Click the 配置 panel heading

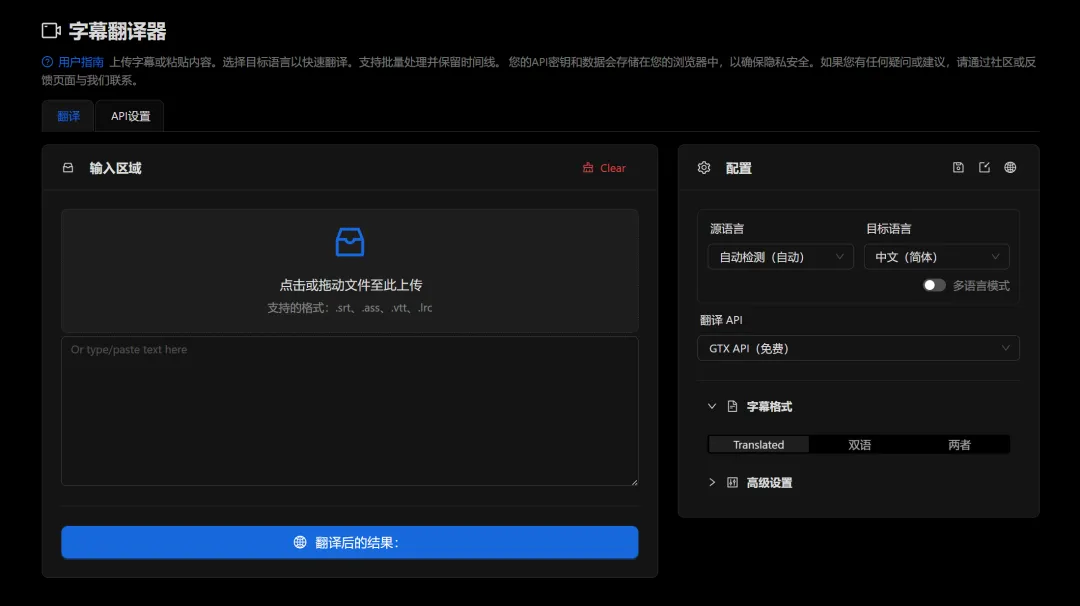click(738, 168)
